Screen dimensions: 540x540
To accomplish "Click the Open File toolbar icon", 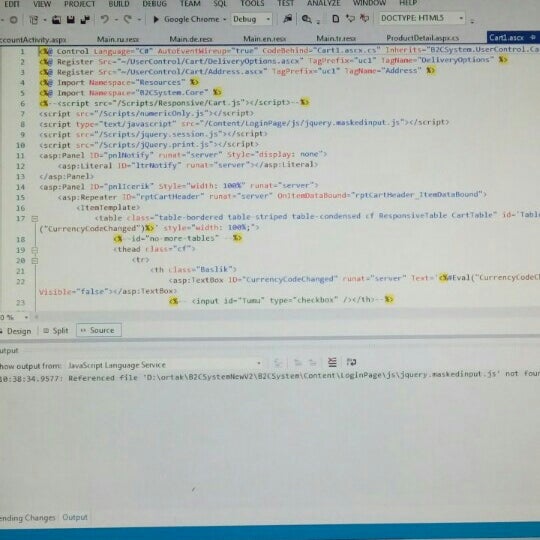I will coord(56,20).
